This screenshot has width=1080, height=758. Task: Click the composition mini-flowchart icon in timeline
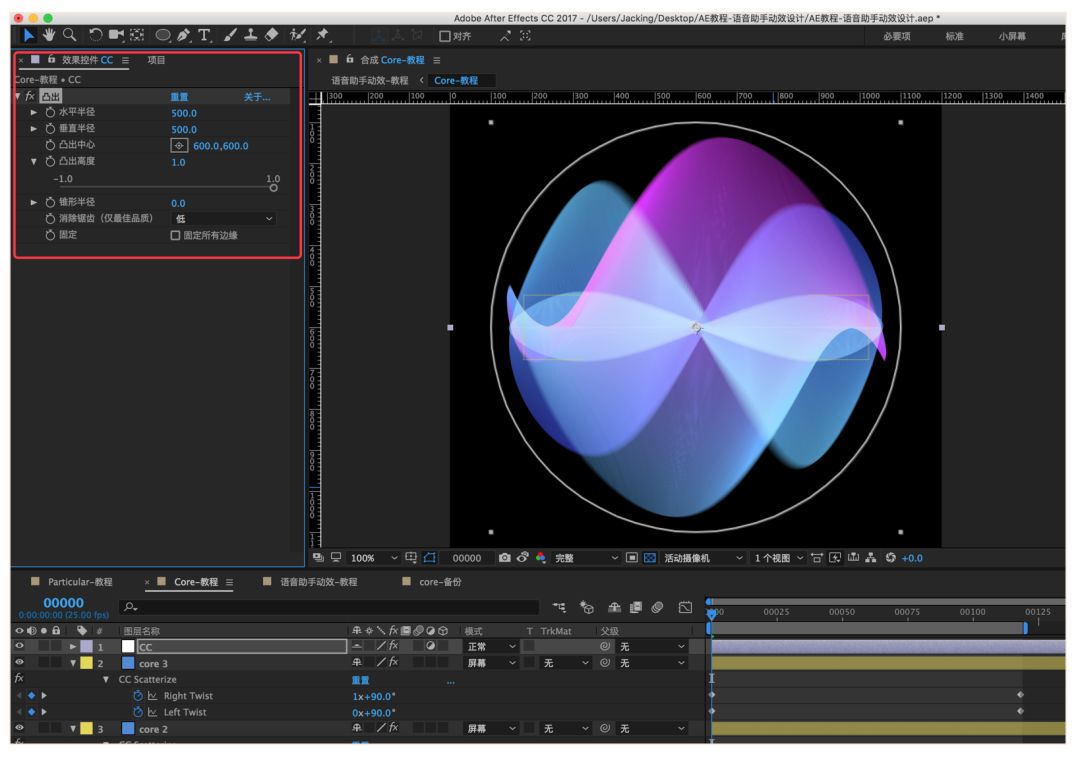[x=559, y=607]
